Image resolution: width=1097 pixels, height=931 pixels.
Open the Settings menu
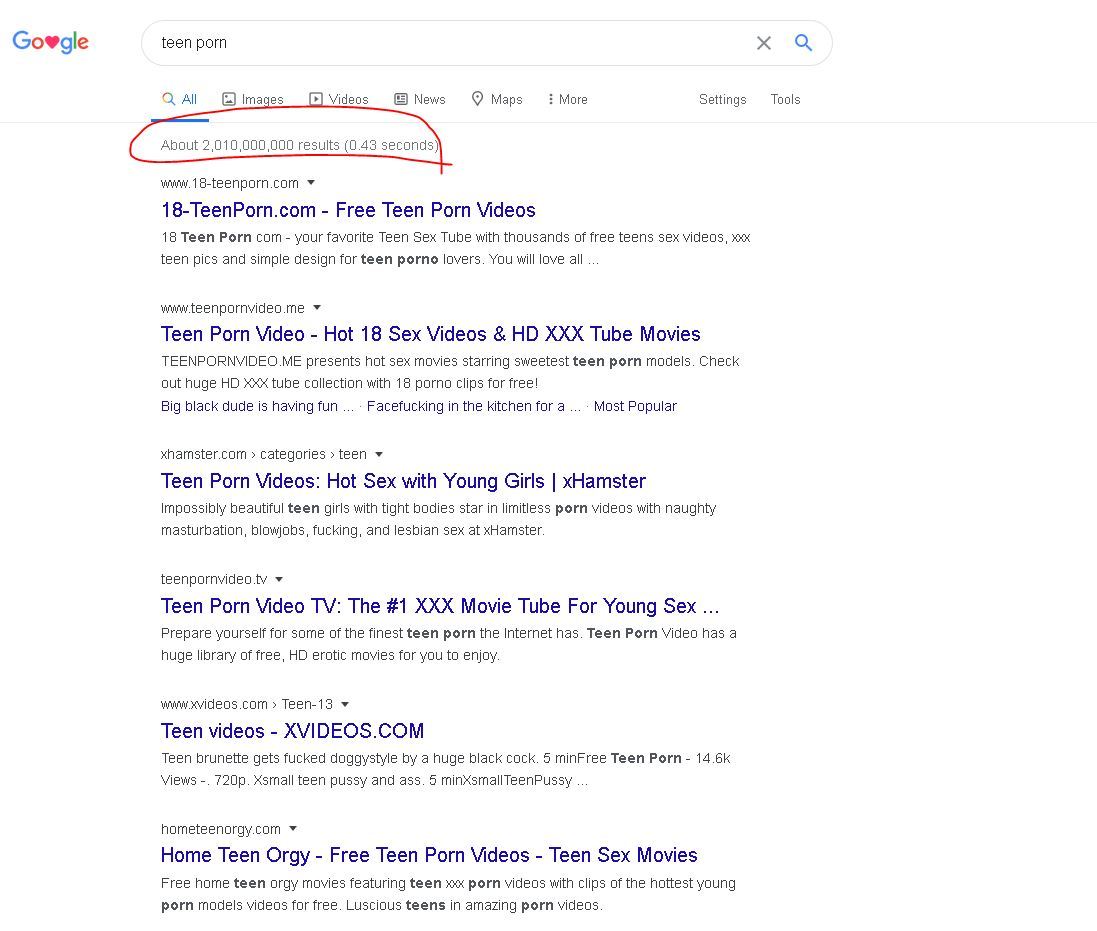(722, 99)
